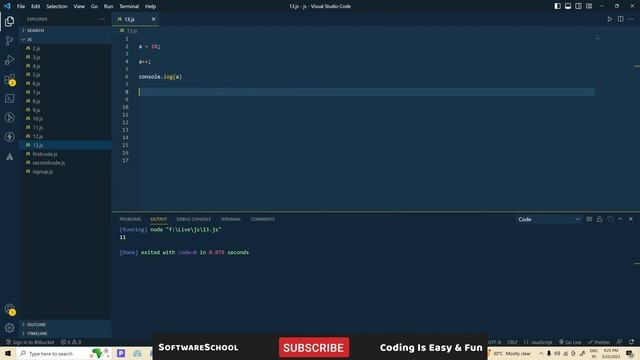
Task: Click the Windows taskbar search box
Action: tap(65, 353)
